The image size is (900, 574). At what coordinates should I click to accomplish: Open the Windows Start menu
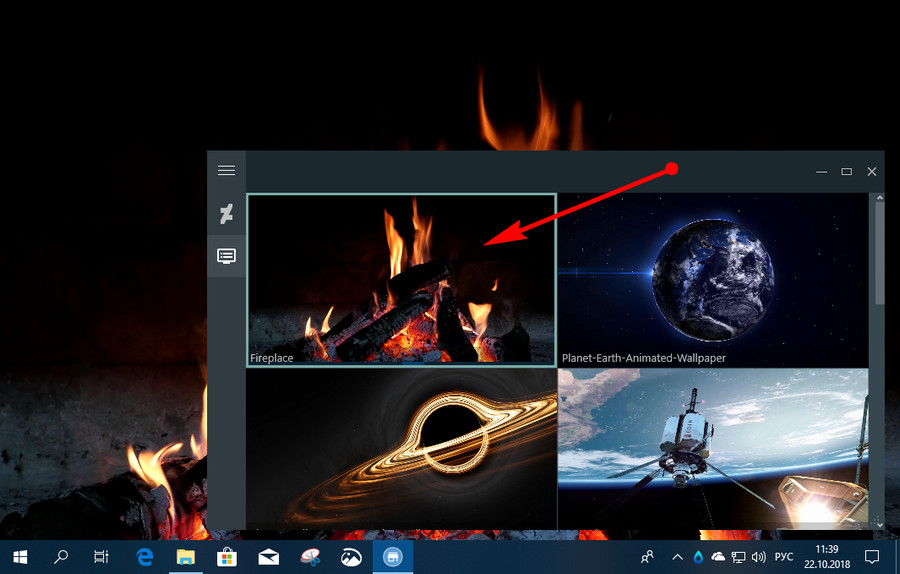(x=20, y=556)
